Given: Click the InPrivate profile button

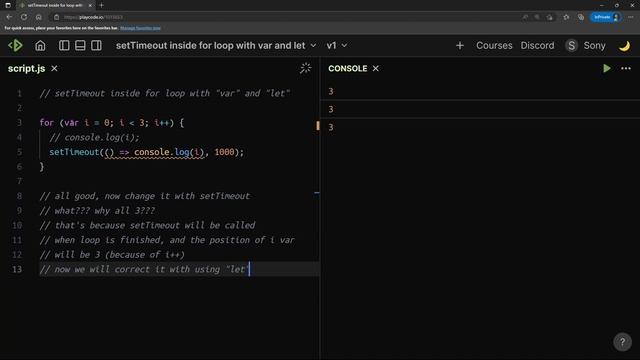Looking at the screenshot, I should pyautogui.click(x=606, y=17).
